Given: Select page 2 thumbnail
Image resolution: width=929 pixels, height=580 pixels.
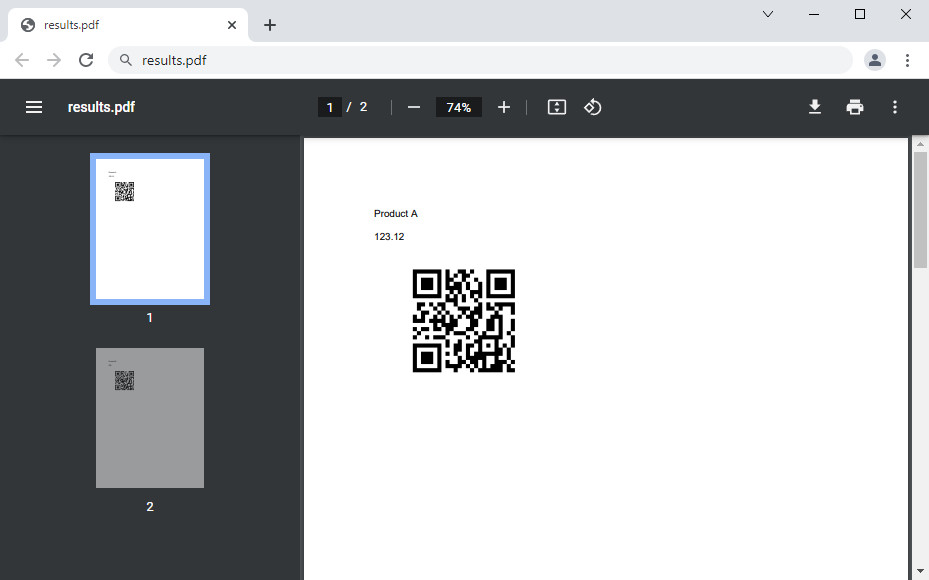Looking at the screenshot, I should point(150,418).
